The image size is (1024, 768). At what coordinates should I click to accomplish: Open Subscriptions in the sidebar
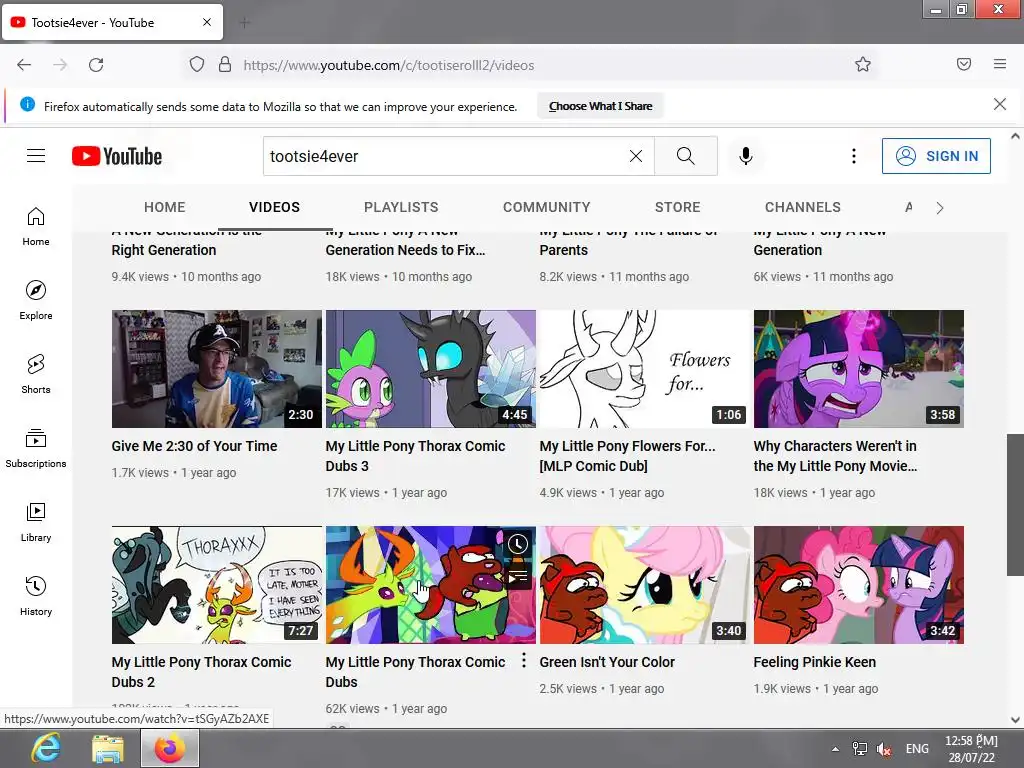[36, 448]
